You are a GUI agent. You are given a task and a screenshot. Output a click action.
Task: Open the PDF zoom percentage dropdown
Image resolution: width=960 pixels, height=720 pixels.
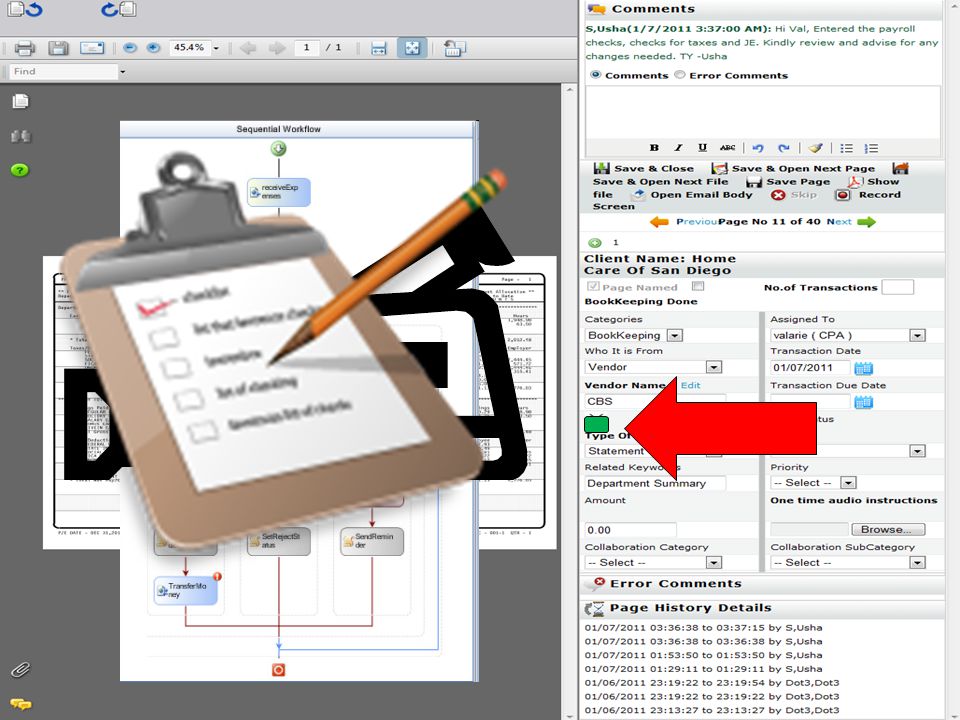216,48
